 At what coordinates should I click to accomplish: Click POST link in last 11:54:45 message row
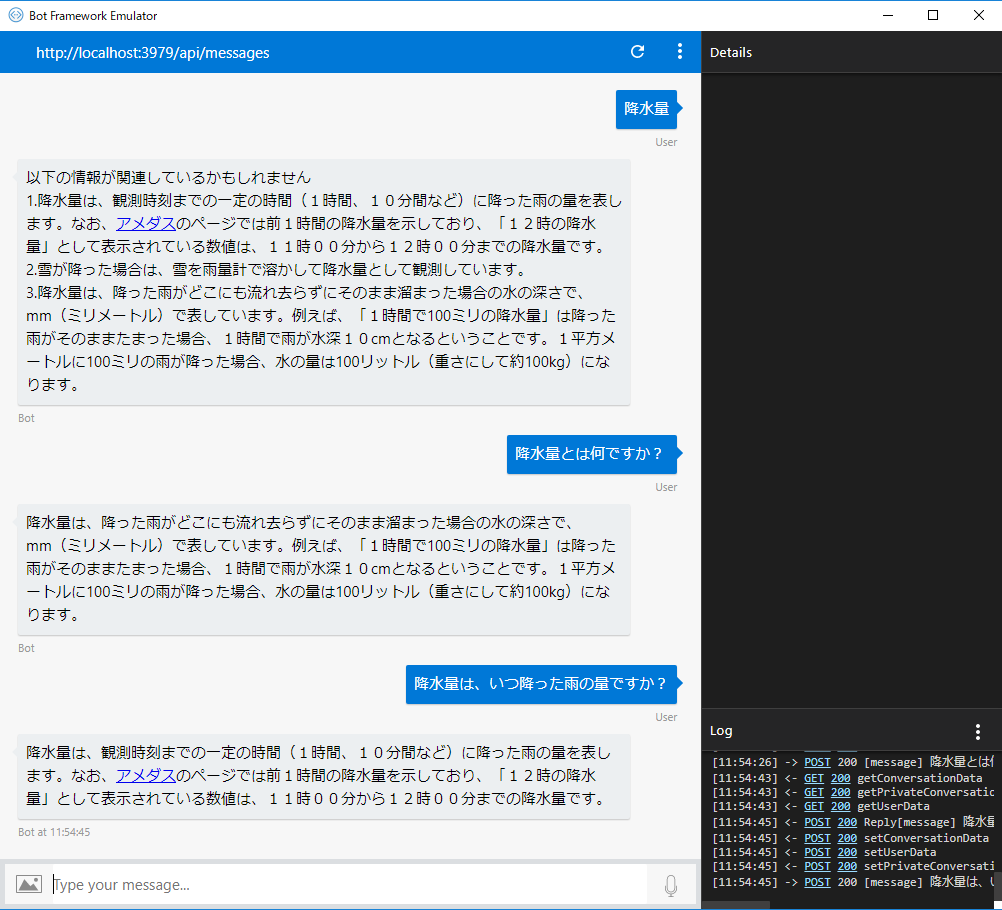coord(817,882)
